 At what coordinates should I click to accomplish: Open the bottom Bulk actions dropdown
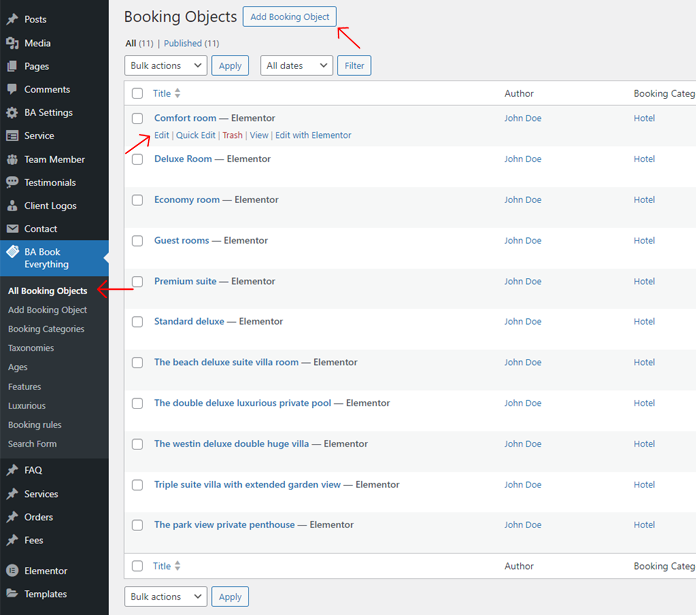pyautogui.click(x=166, y=597)
